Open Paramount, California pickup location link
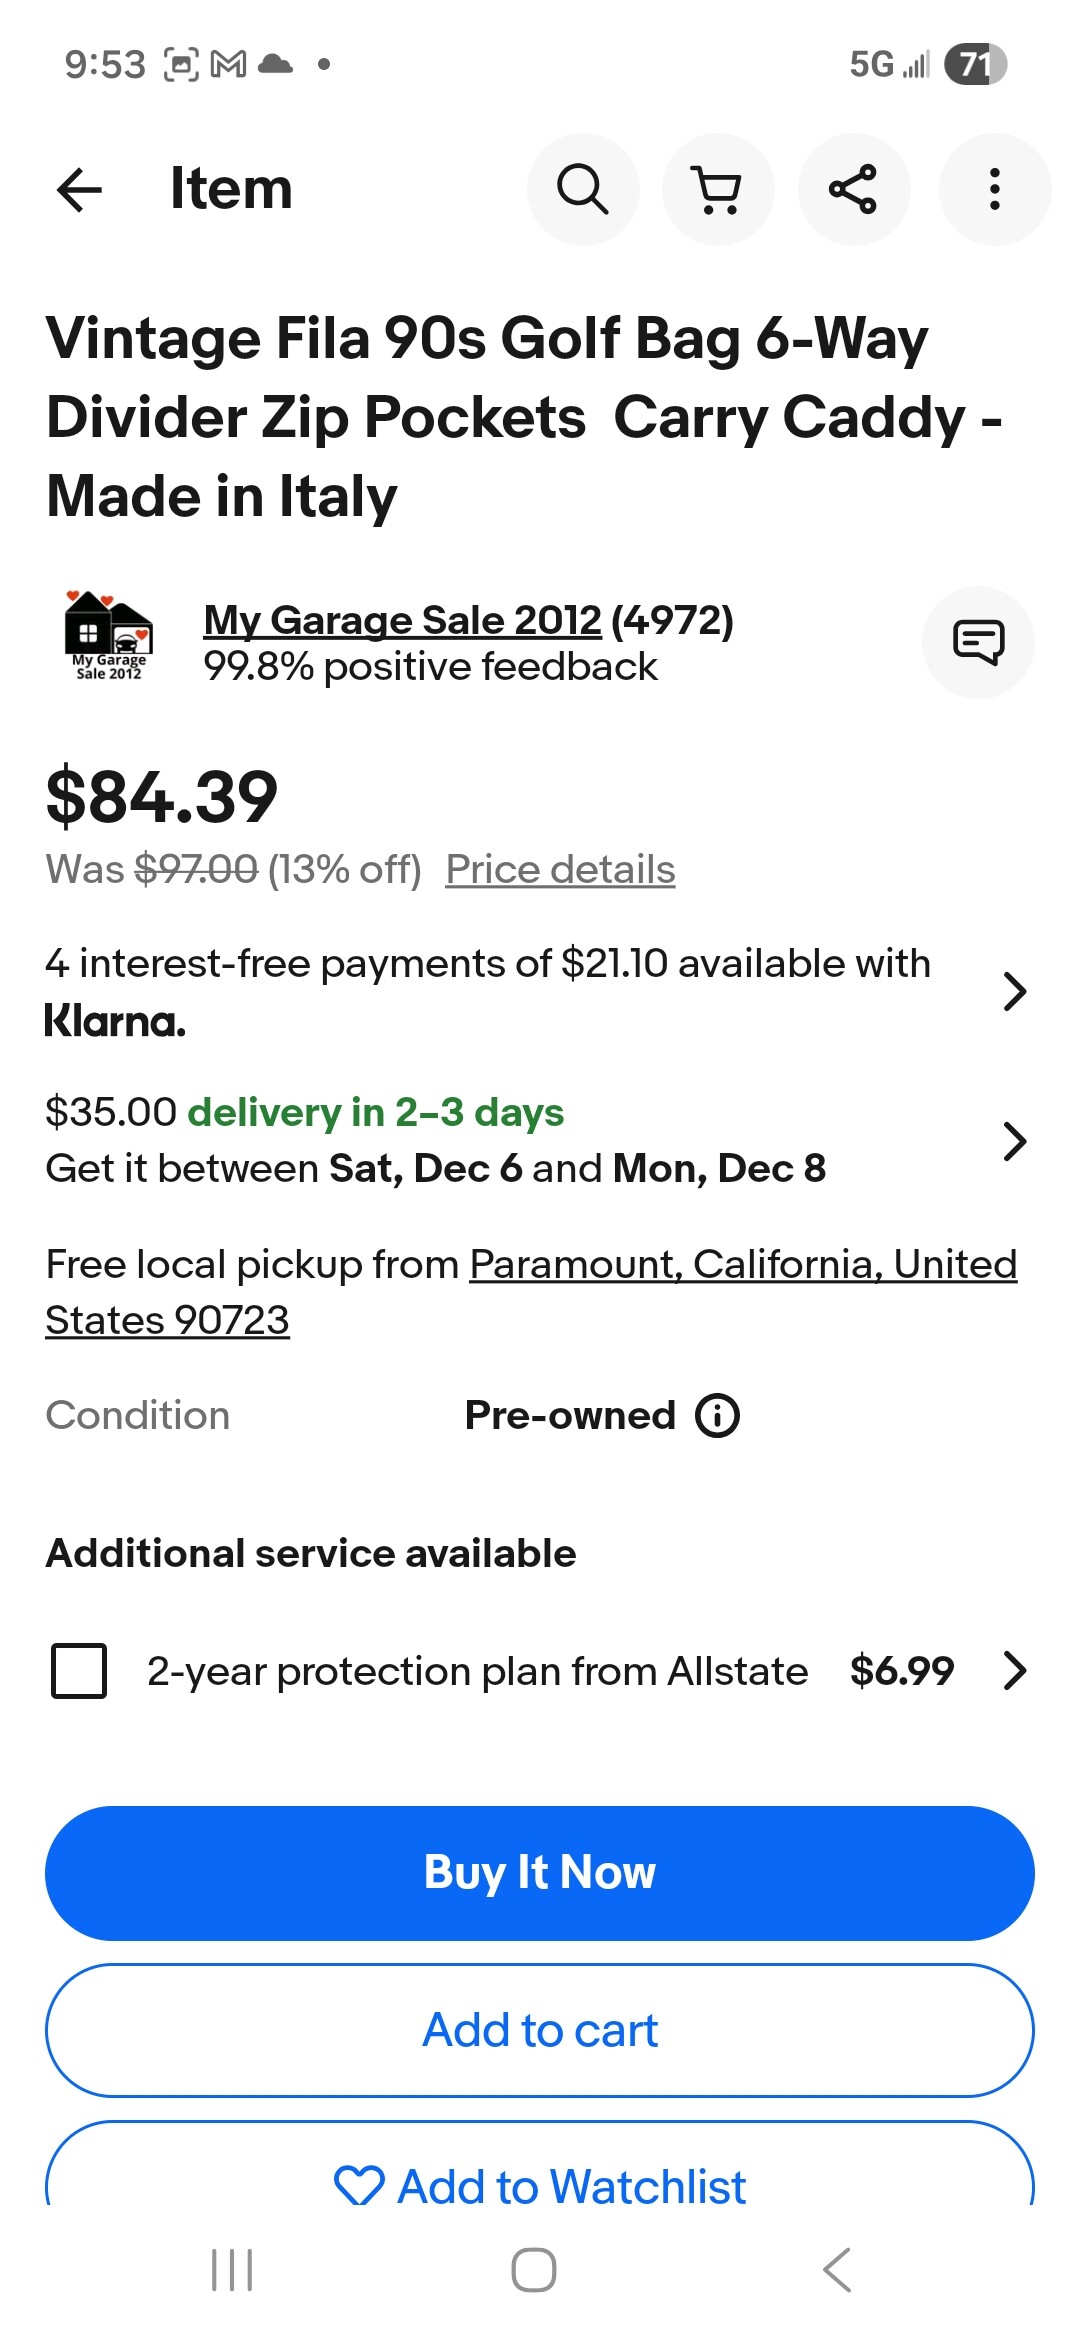 coord(742,1266)
